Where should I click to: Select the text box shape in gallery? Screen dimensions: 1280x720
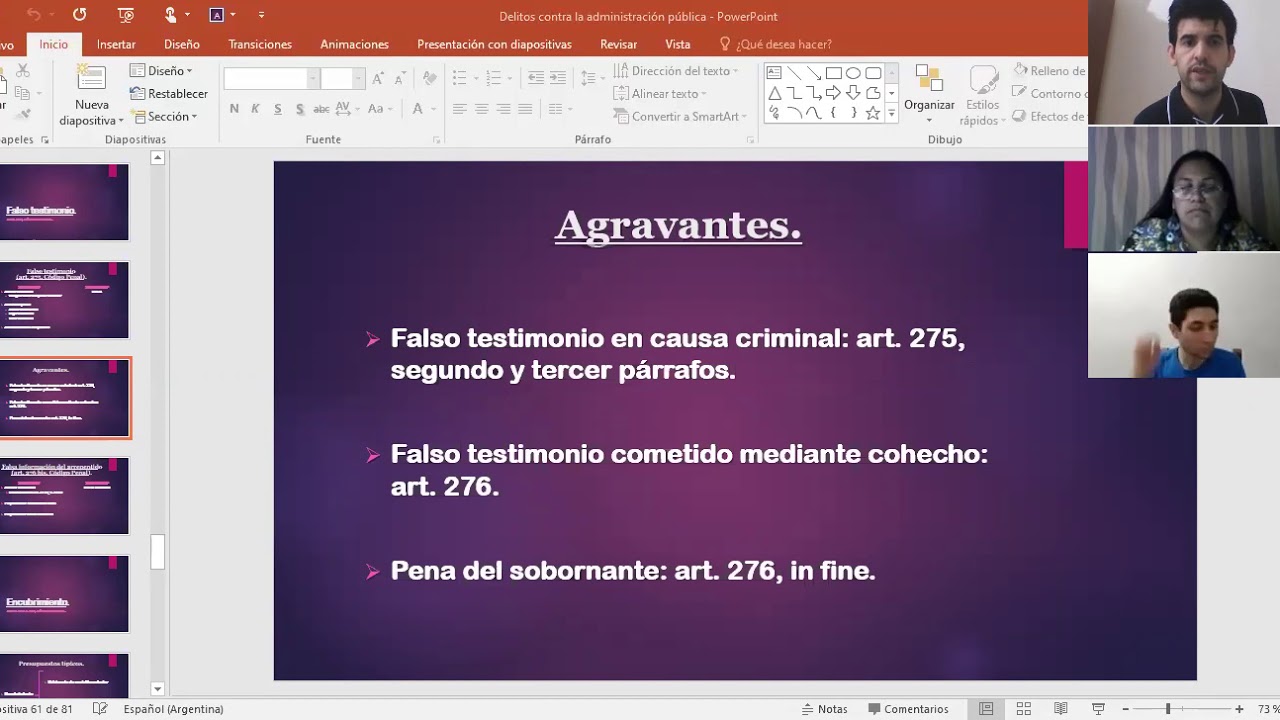[x=774, y=73]
